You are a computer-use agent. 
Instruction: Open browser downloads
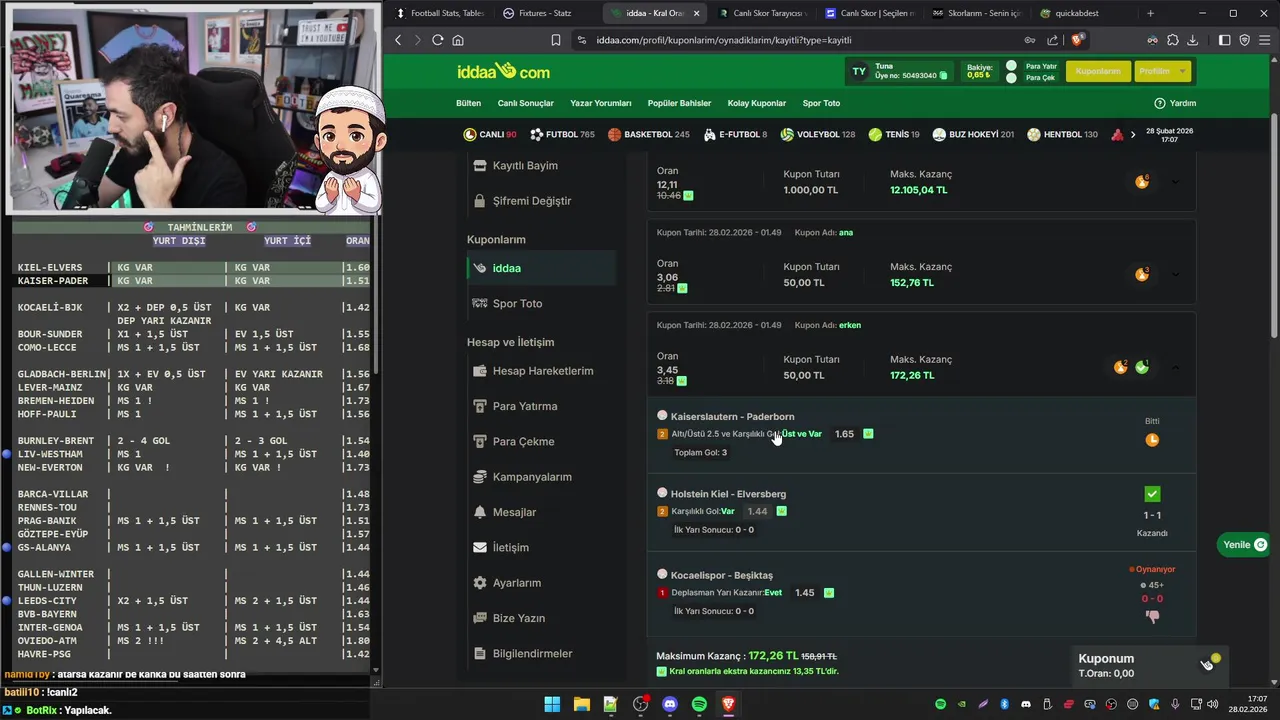[1192, 40]
